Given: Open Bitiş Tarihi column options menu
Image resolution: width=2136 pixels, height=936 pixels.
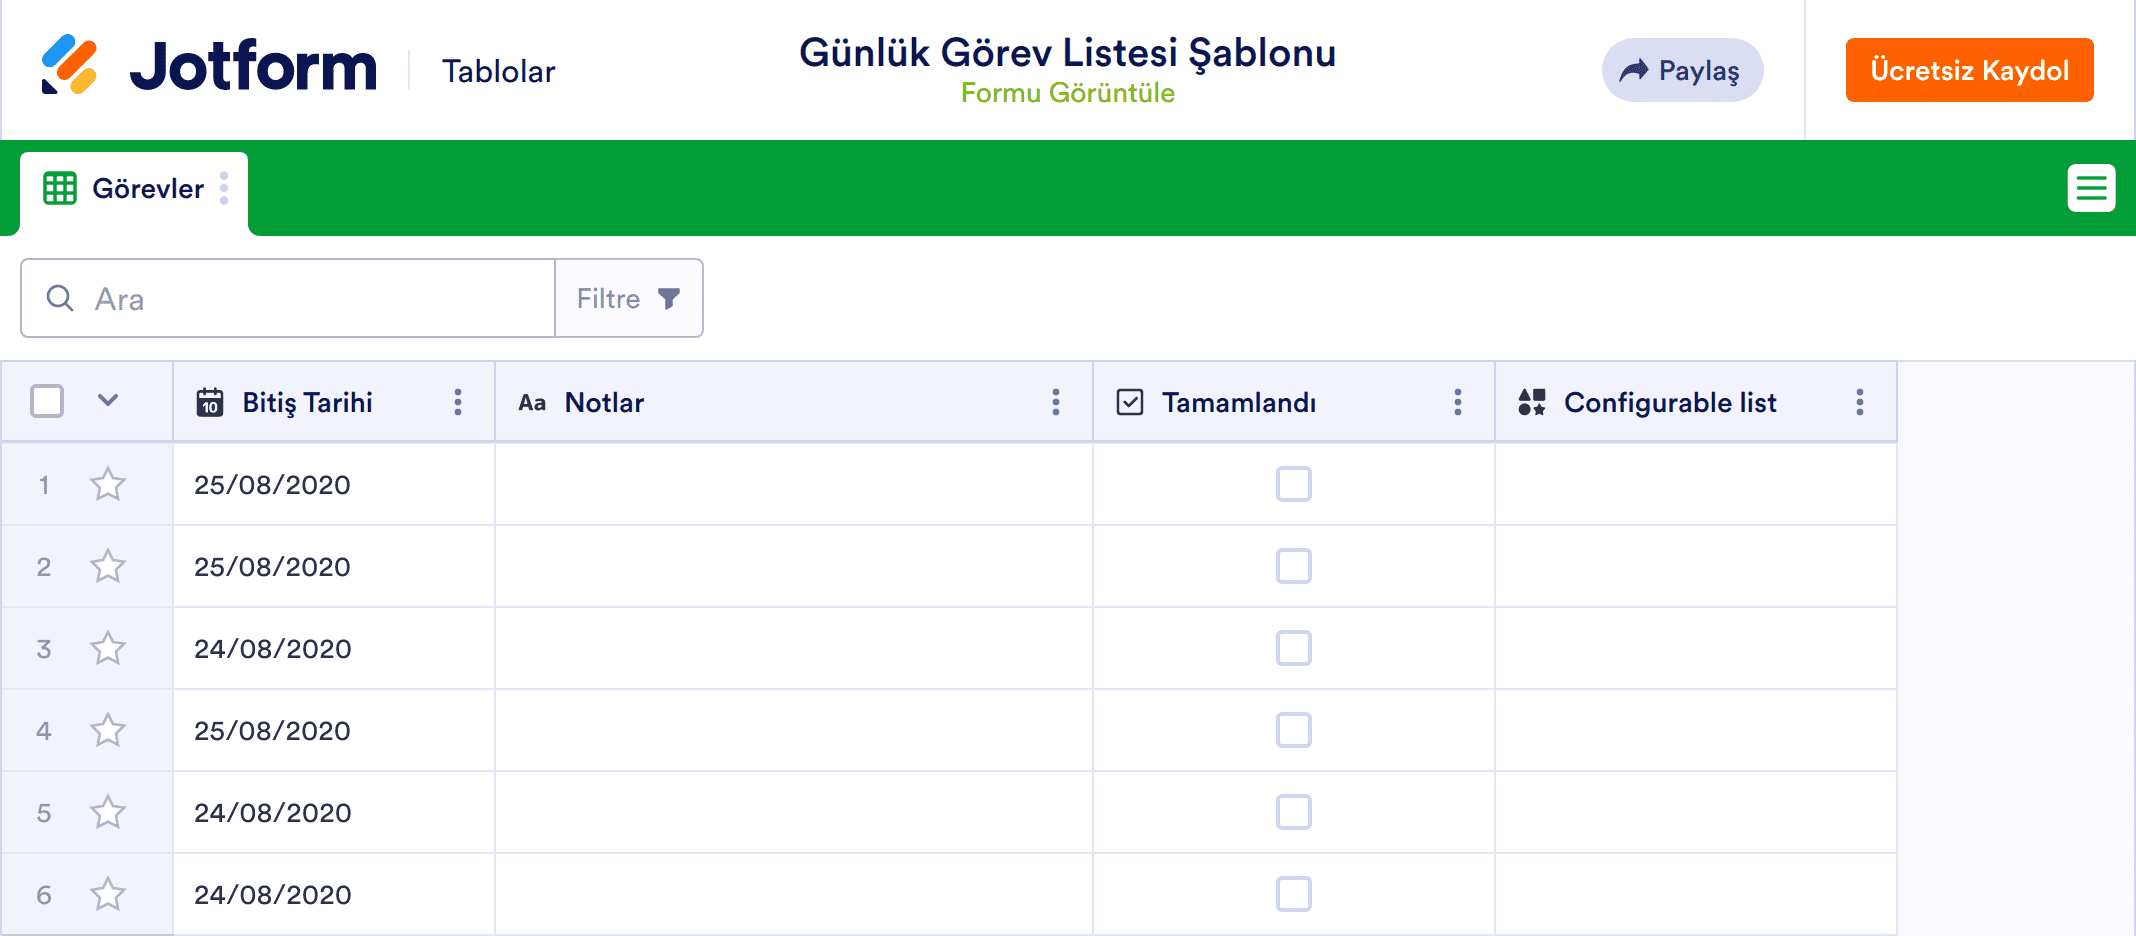Looking at the screenshot, I should [458, 402].
